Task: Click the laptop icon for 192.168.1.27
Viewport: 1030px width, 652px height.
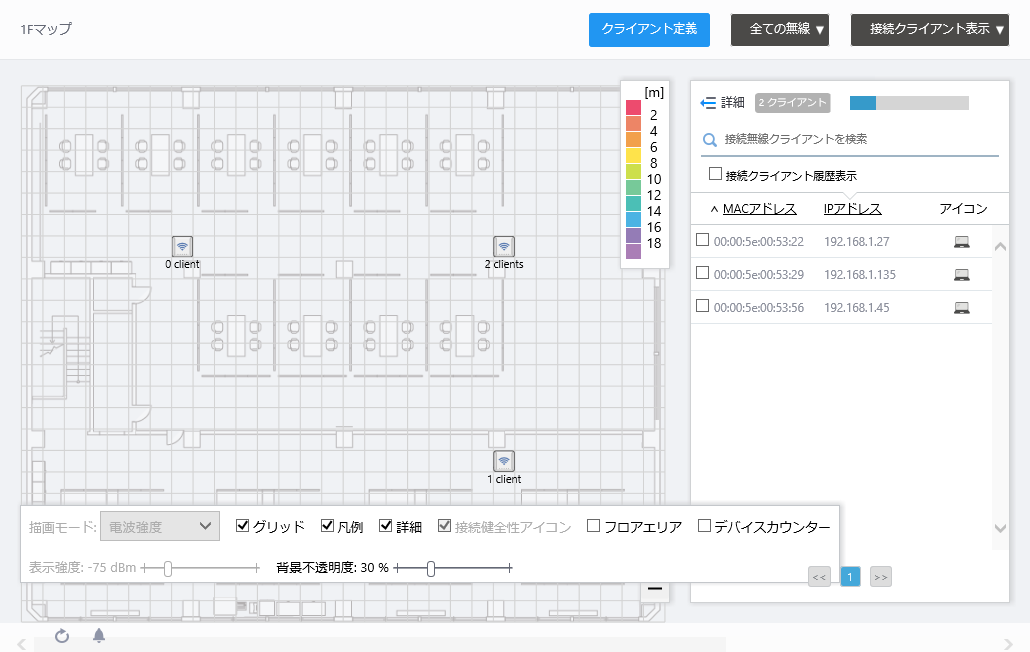Action: point(961,241)
